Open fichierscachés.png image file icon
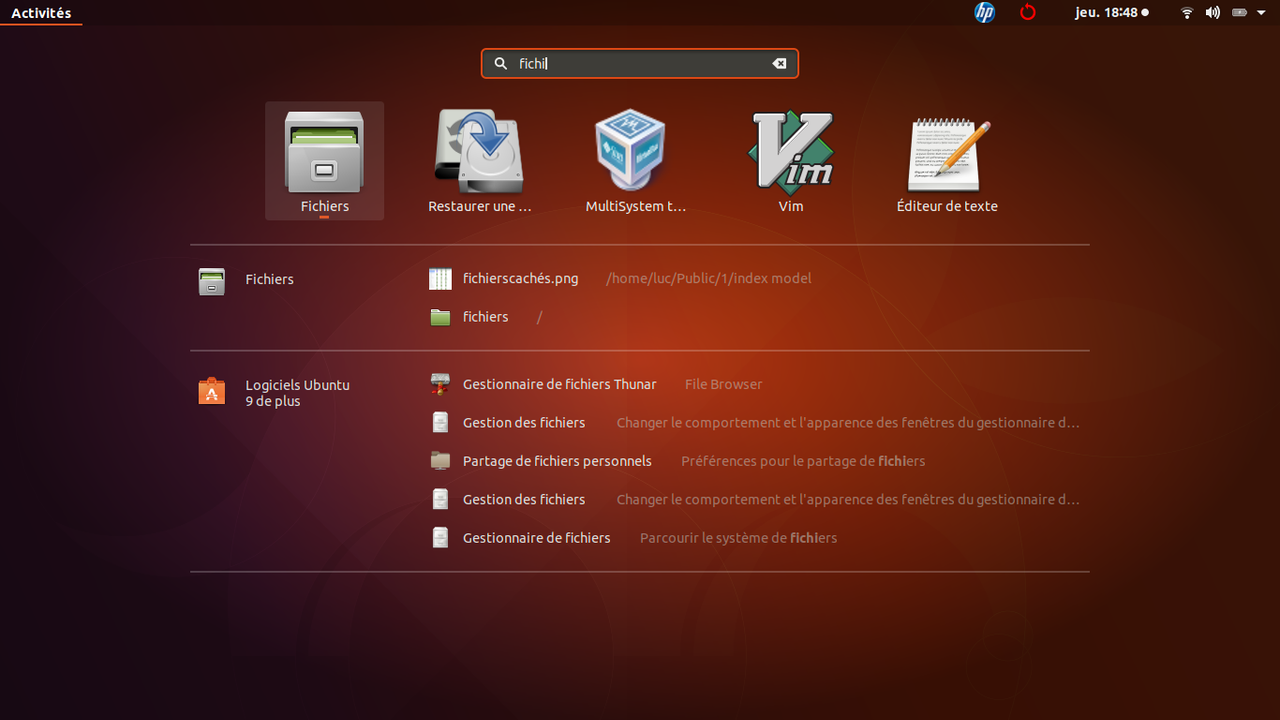Viewport: 1280px width, 720px height. 440,279
